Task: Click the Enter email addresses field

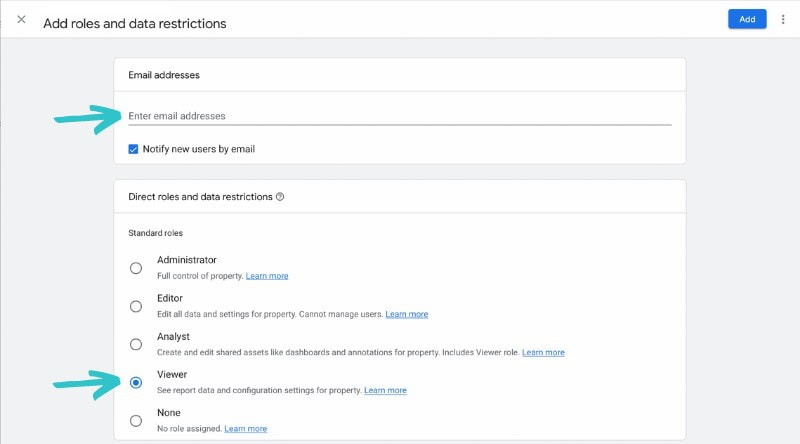Action: click(x=399, y=116)
